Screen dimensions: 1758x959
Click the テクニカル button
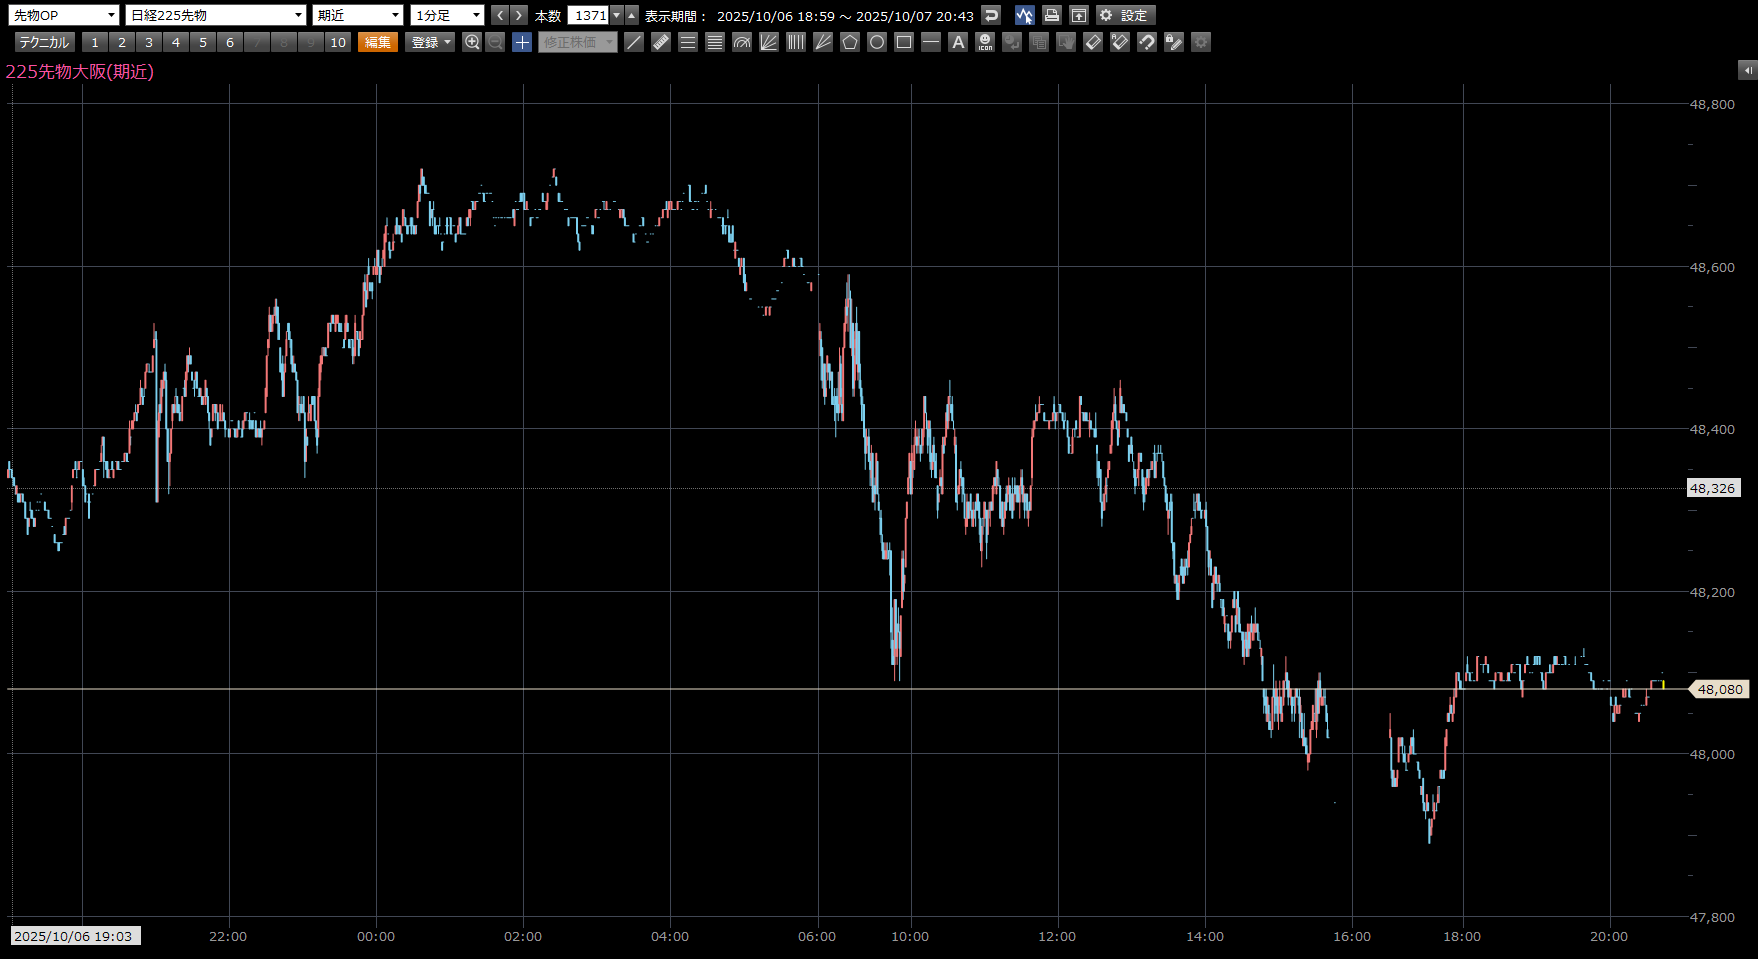point(44,42)
